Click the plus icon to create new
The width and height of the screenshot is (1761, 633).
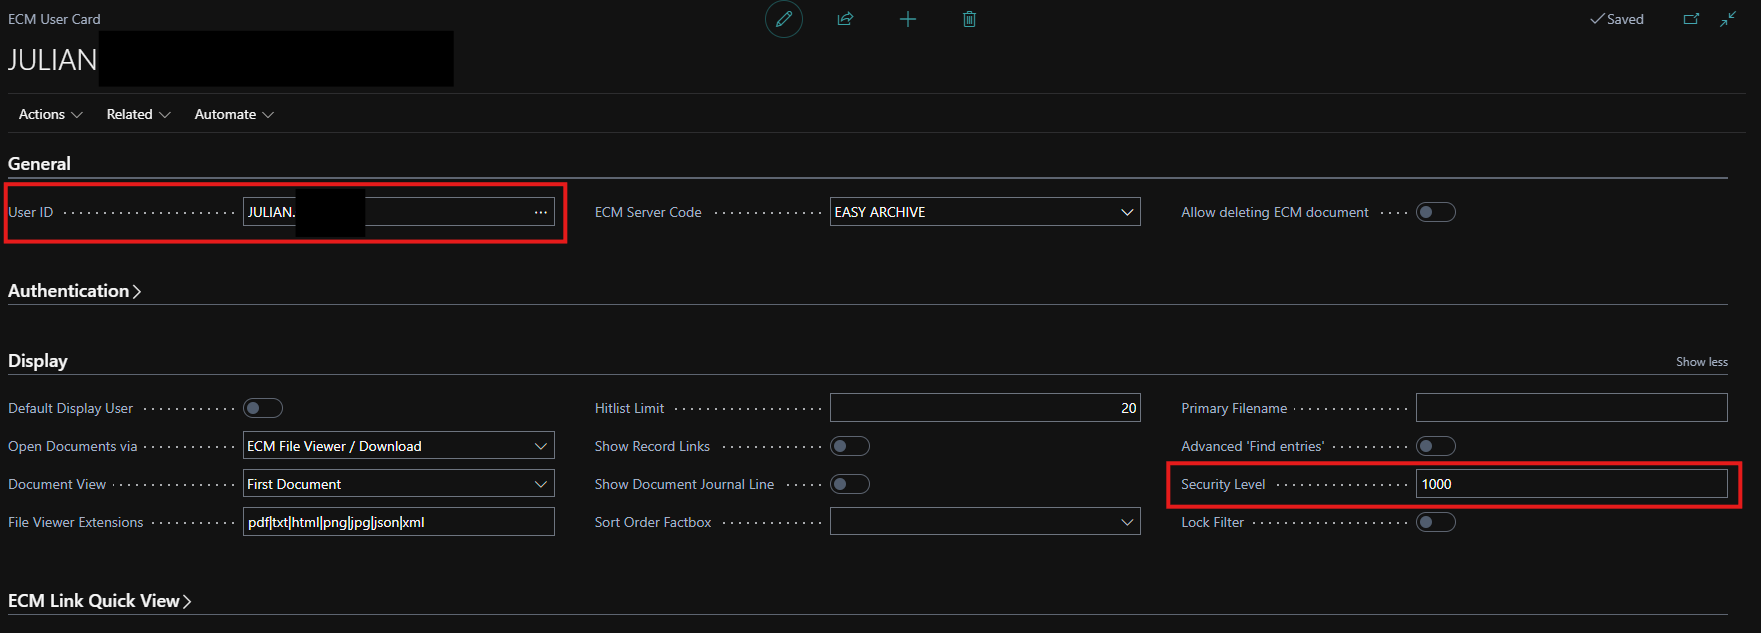[x=908, y=19]
